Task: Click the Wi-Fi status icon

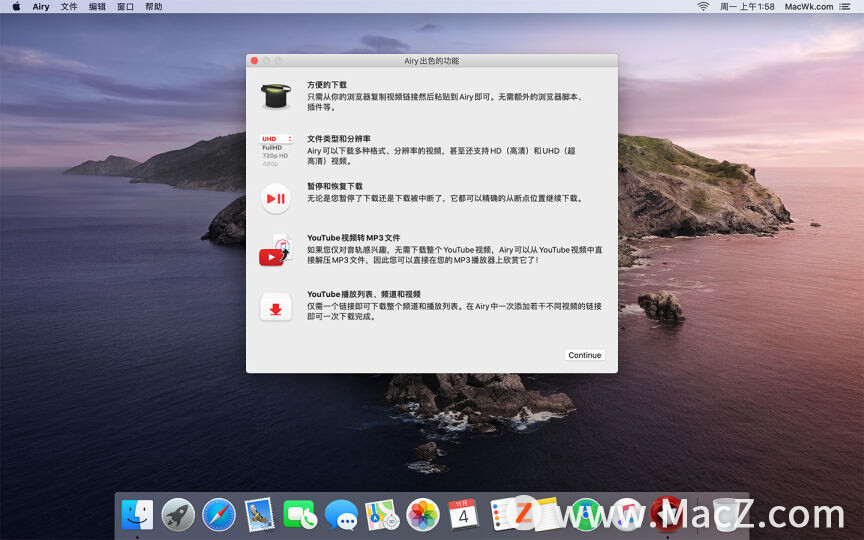Action: [x=703, y=7]
